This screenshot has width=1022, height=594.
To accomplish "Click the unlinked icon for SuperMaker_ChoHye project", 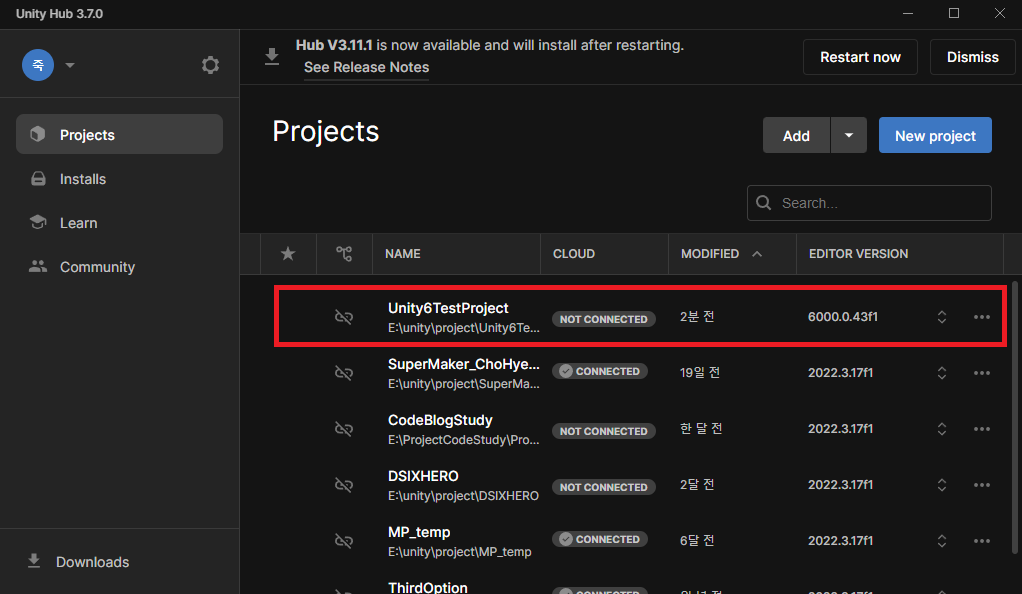I will click(x=343, y=373).
